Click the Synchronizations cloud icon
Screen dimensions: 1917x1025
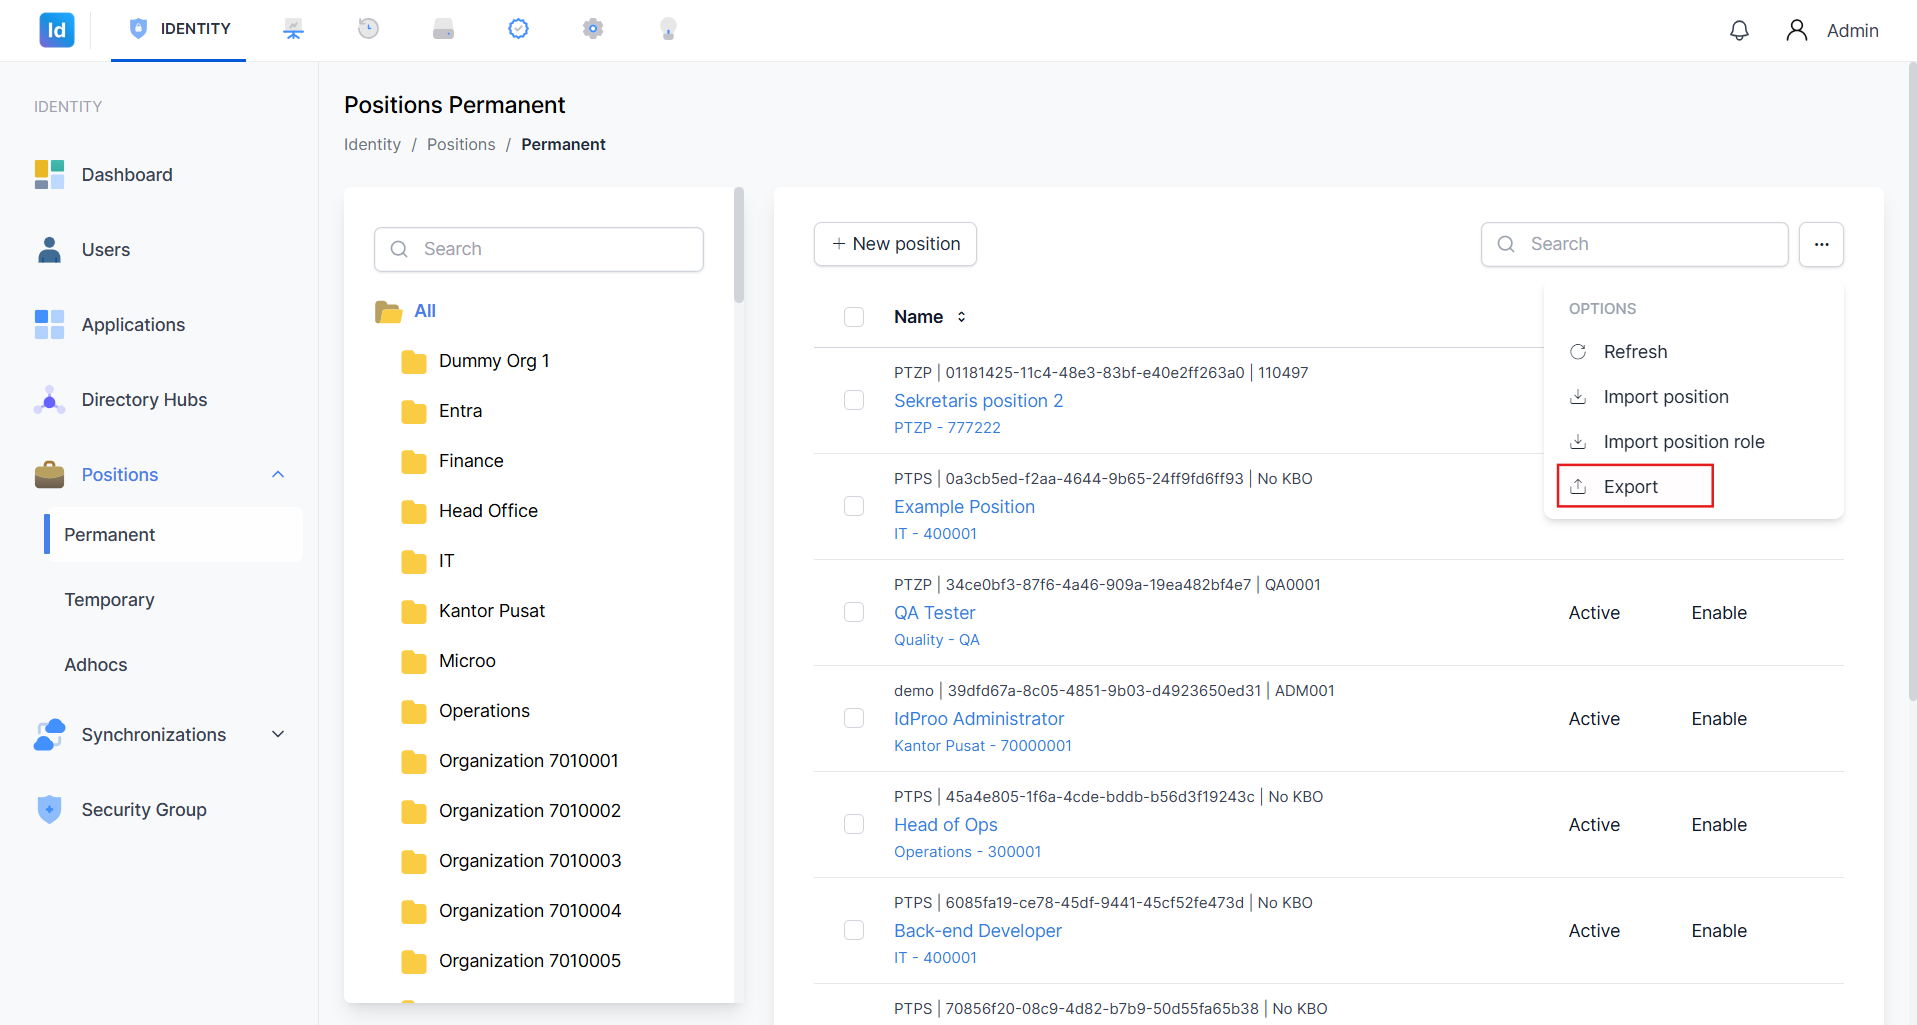(49, 735)
